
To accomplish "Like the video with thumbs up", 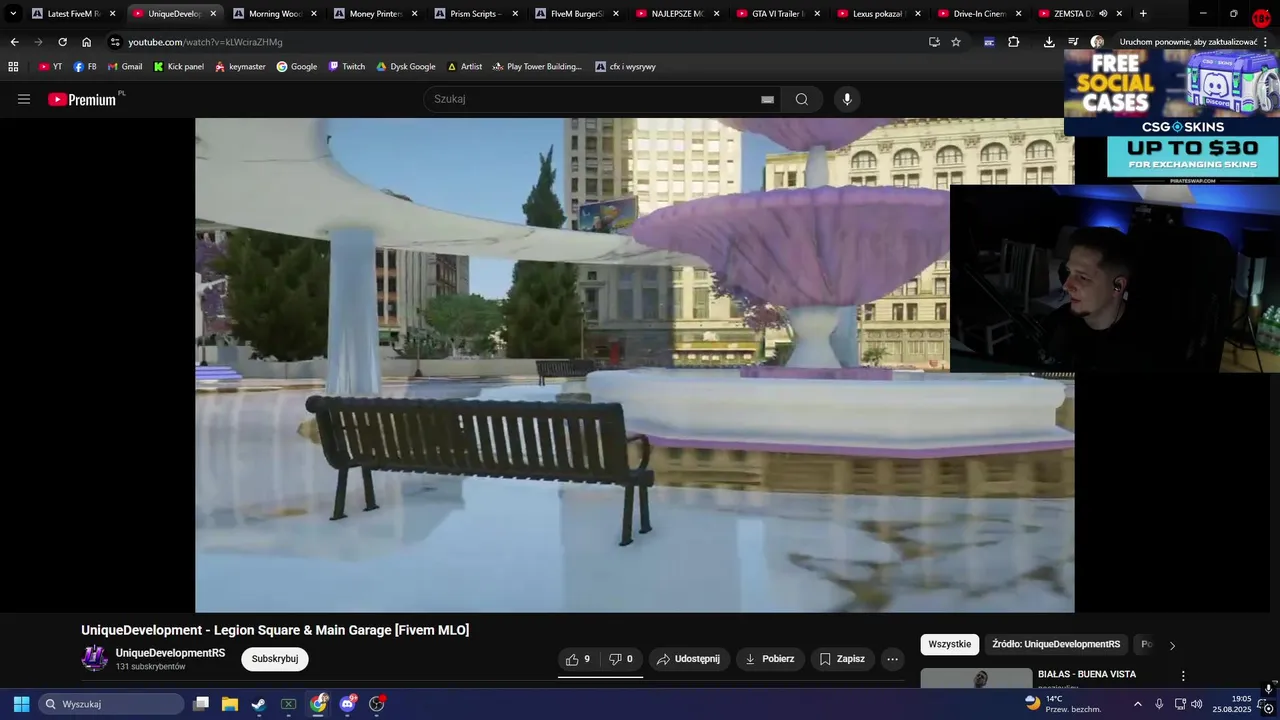I will tap(578, 659).
